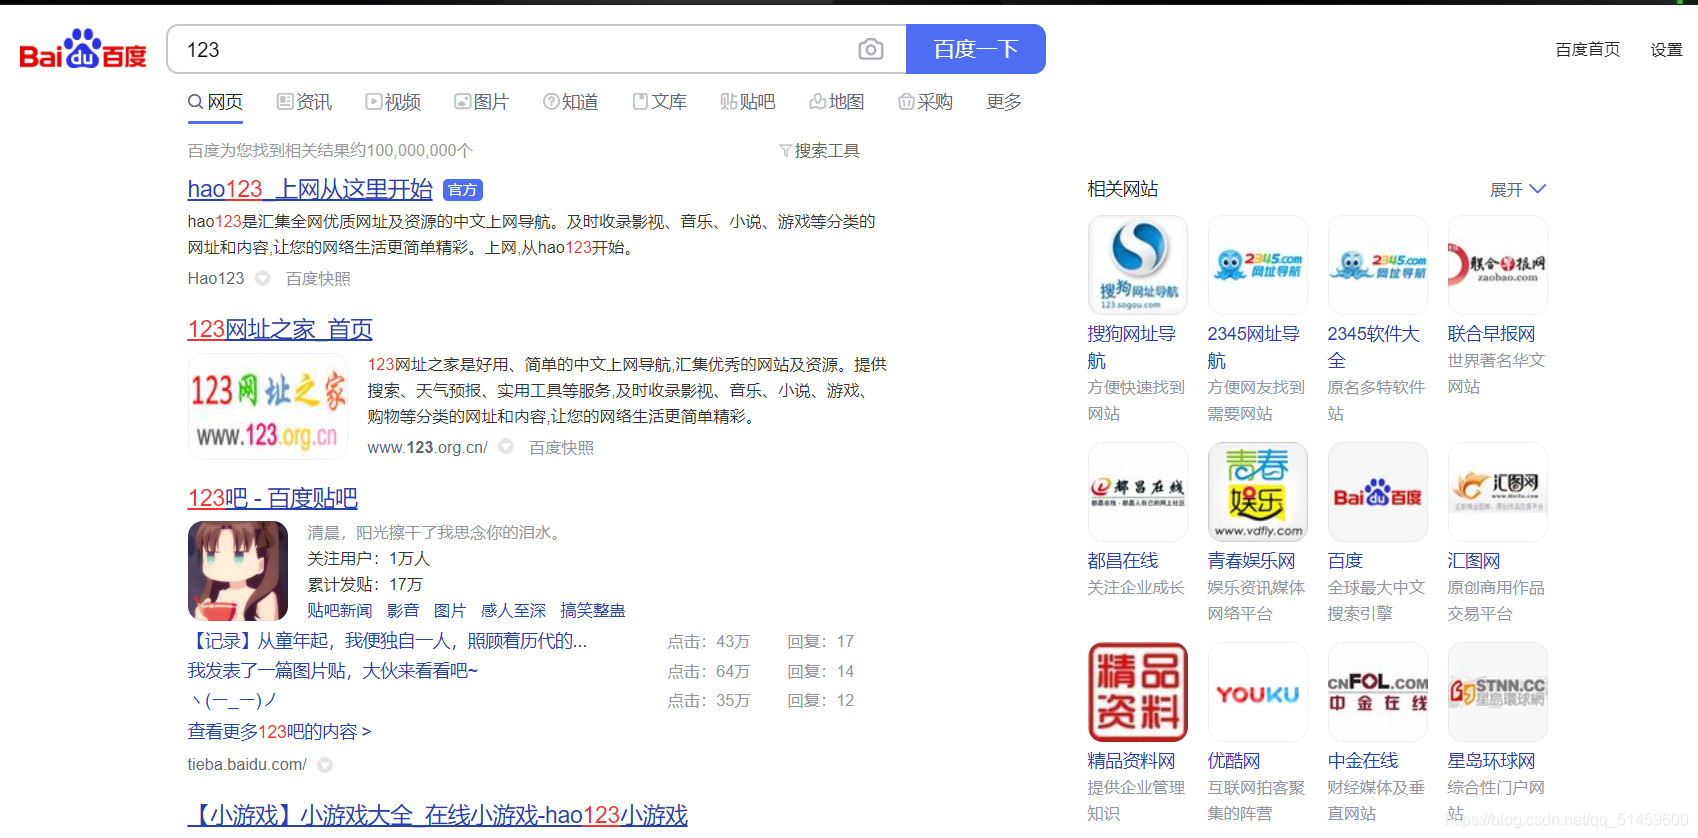Screen dimensions: 1698x838
Task: Switch to the 文库 tab
Action: 659,102
